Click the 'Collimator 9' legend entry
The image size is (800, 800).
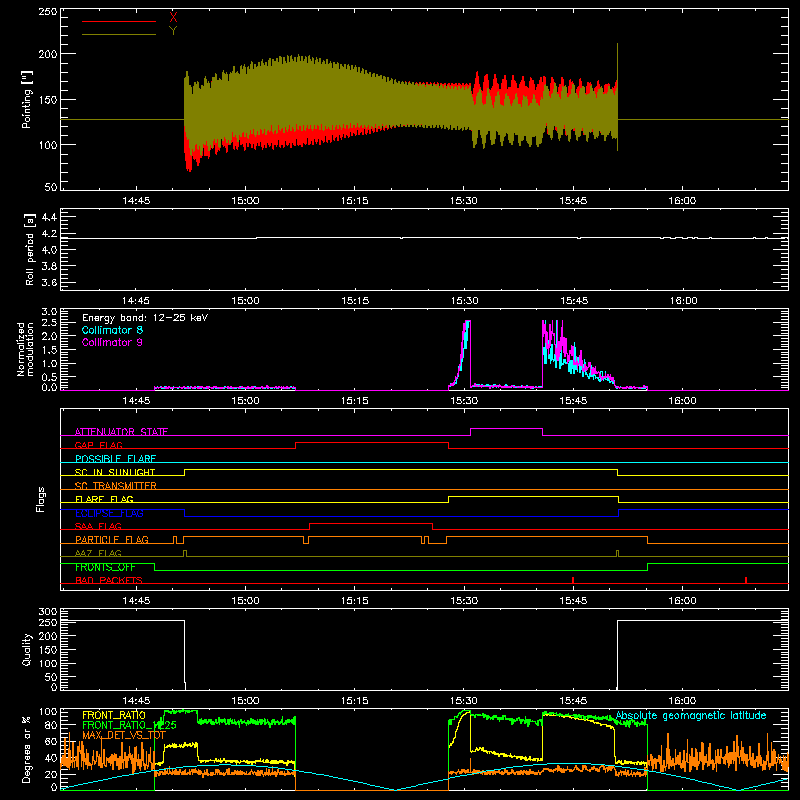coord(112,342)
